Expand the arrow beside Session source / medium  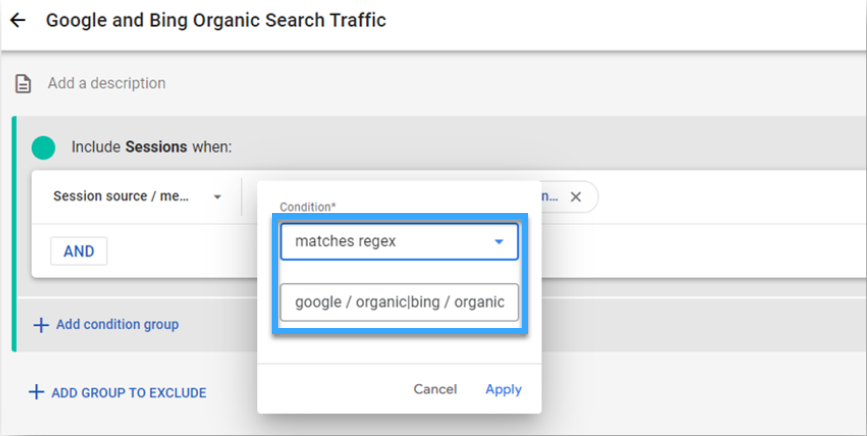[217, 197]
